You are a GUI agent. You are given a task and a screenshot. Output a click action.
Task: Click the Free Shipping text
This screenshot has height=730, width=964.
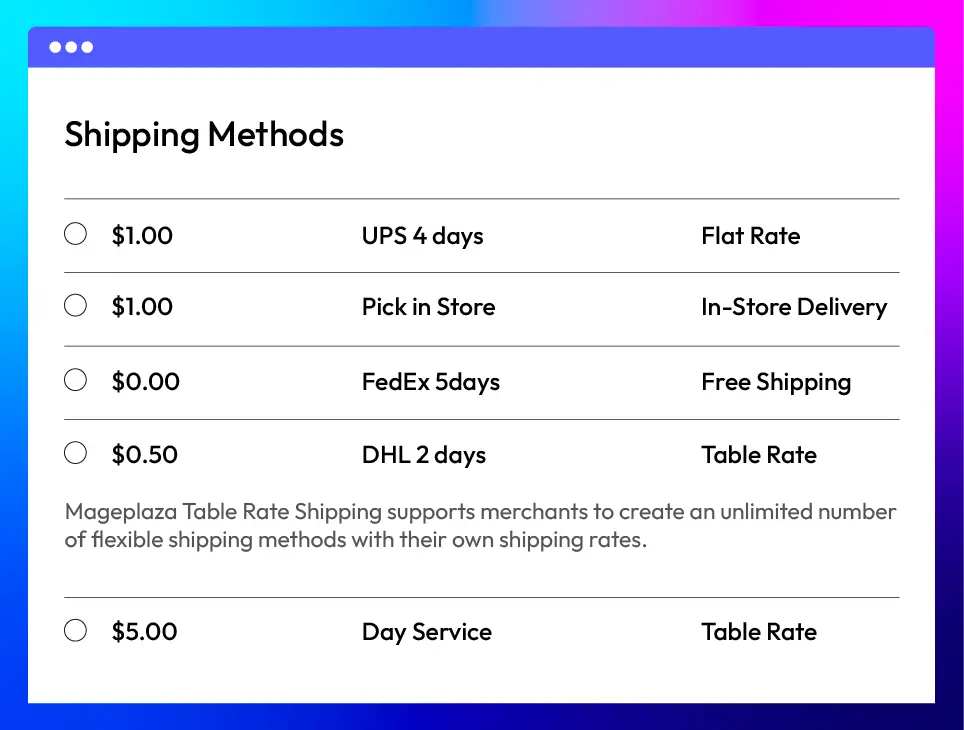coord(776,383)
